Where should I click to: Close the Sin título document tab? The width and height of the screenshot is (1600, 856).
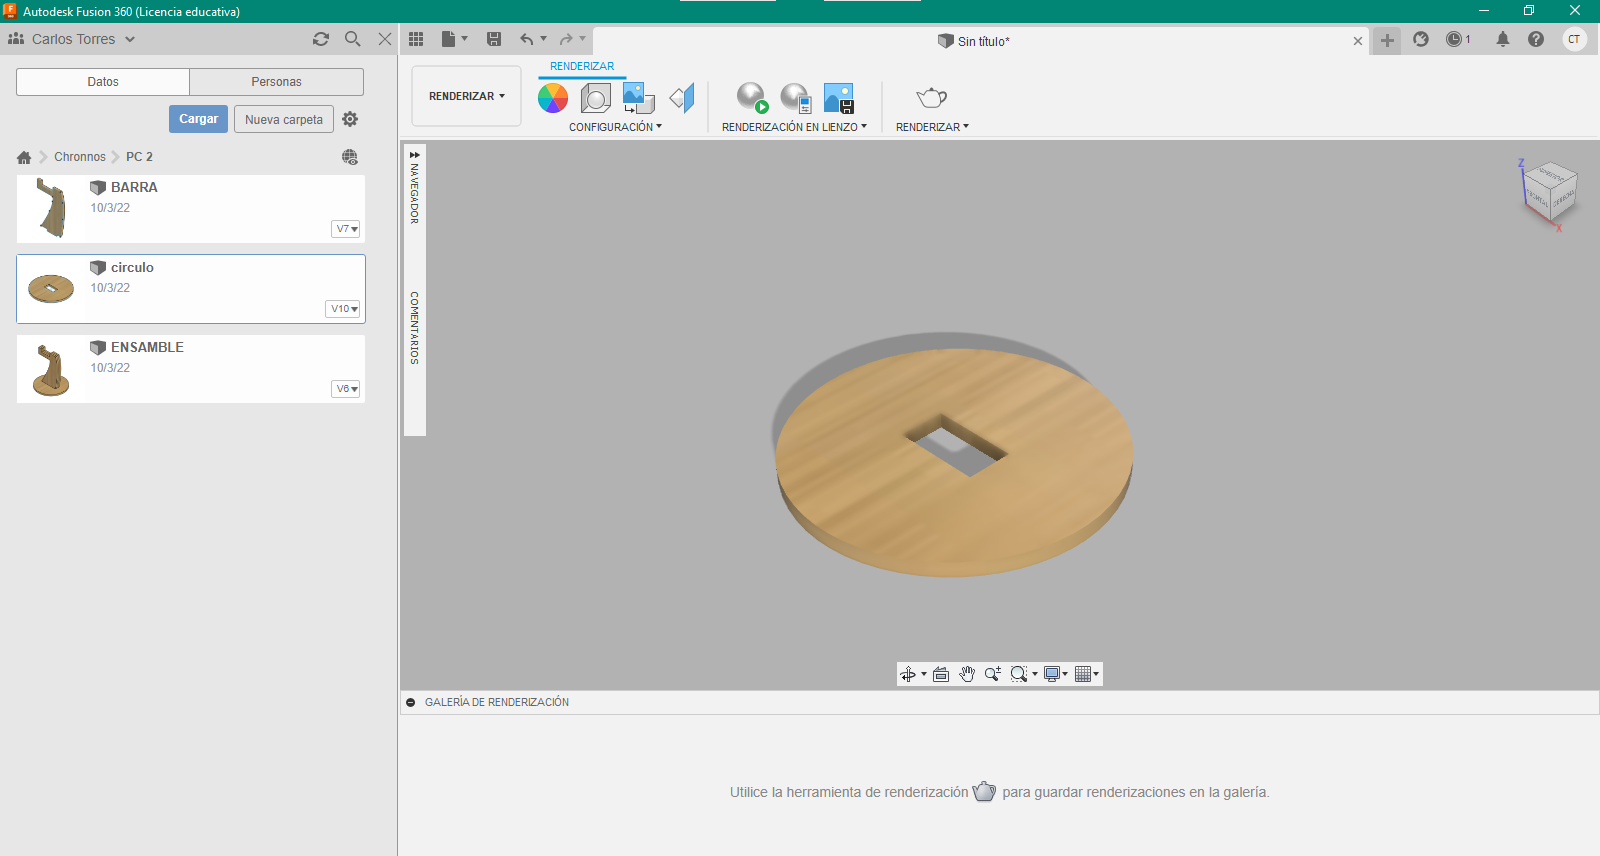(1358, 41)
